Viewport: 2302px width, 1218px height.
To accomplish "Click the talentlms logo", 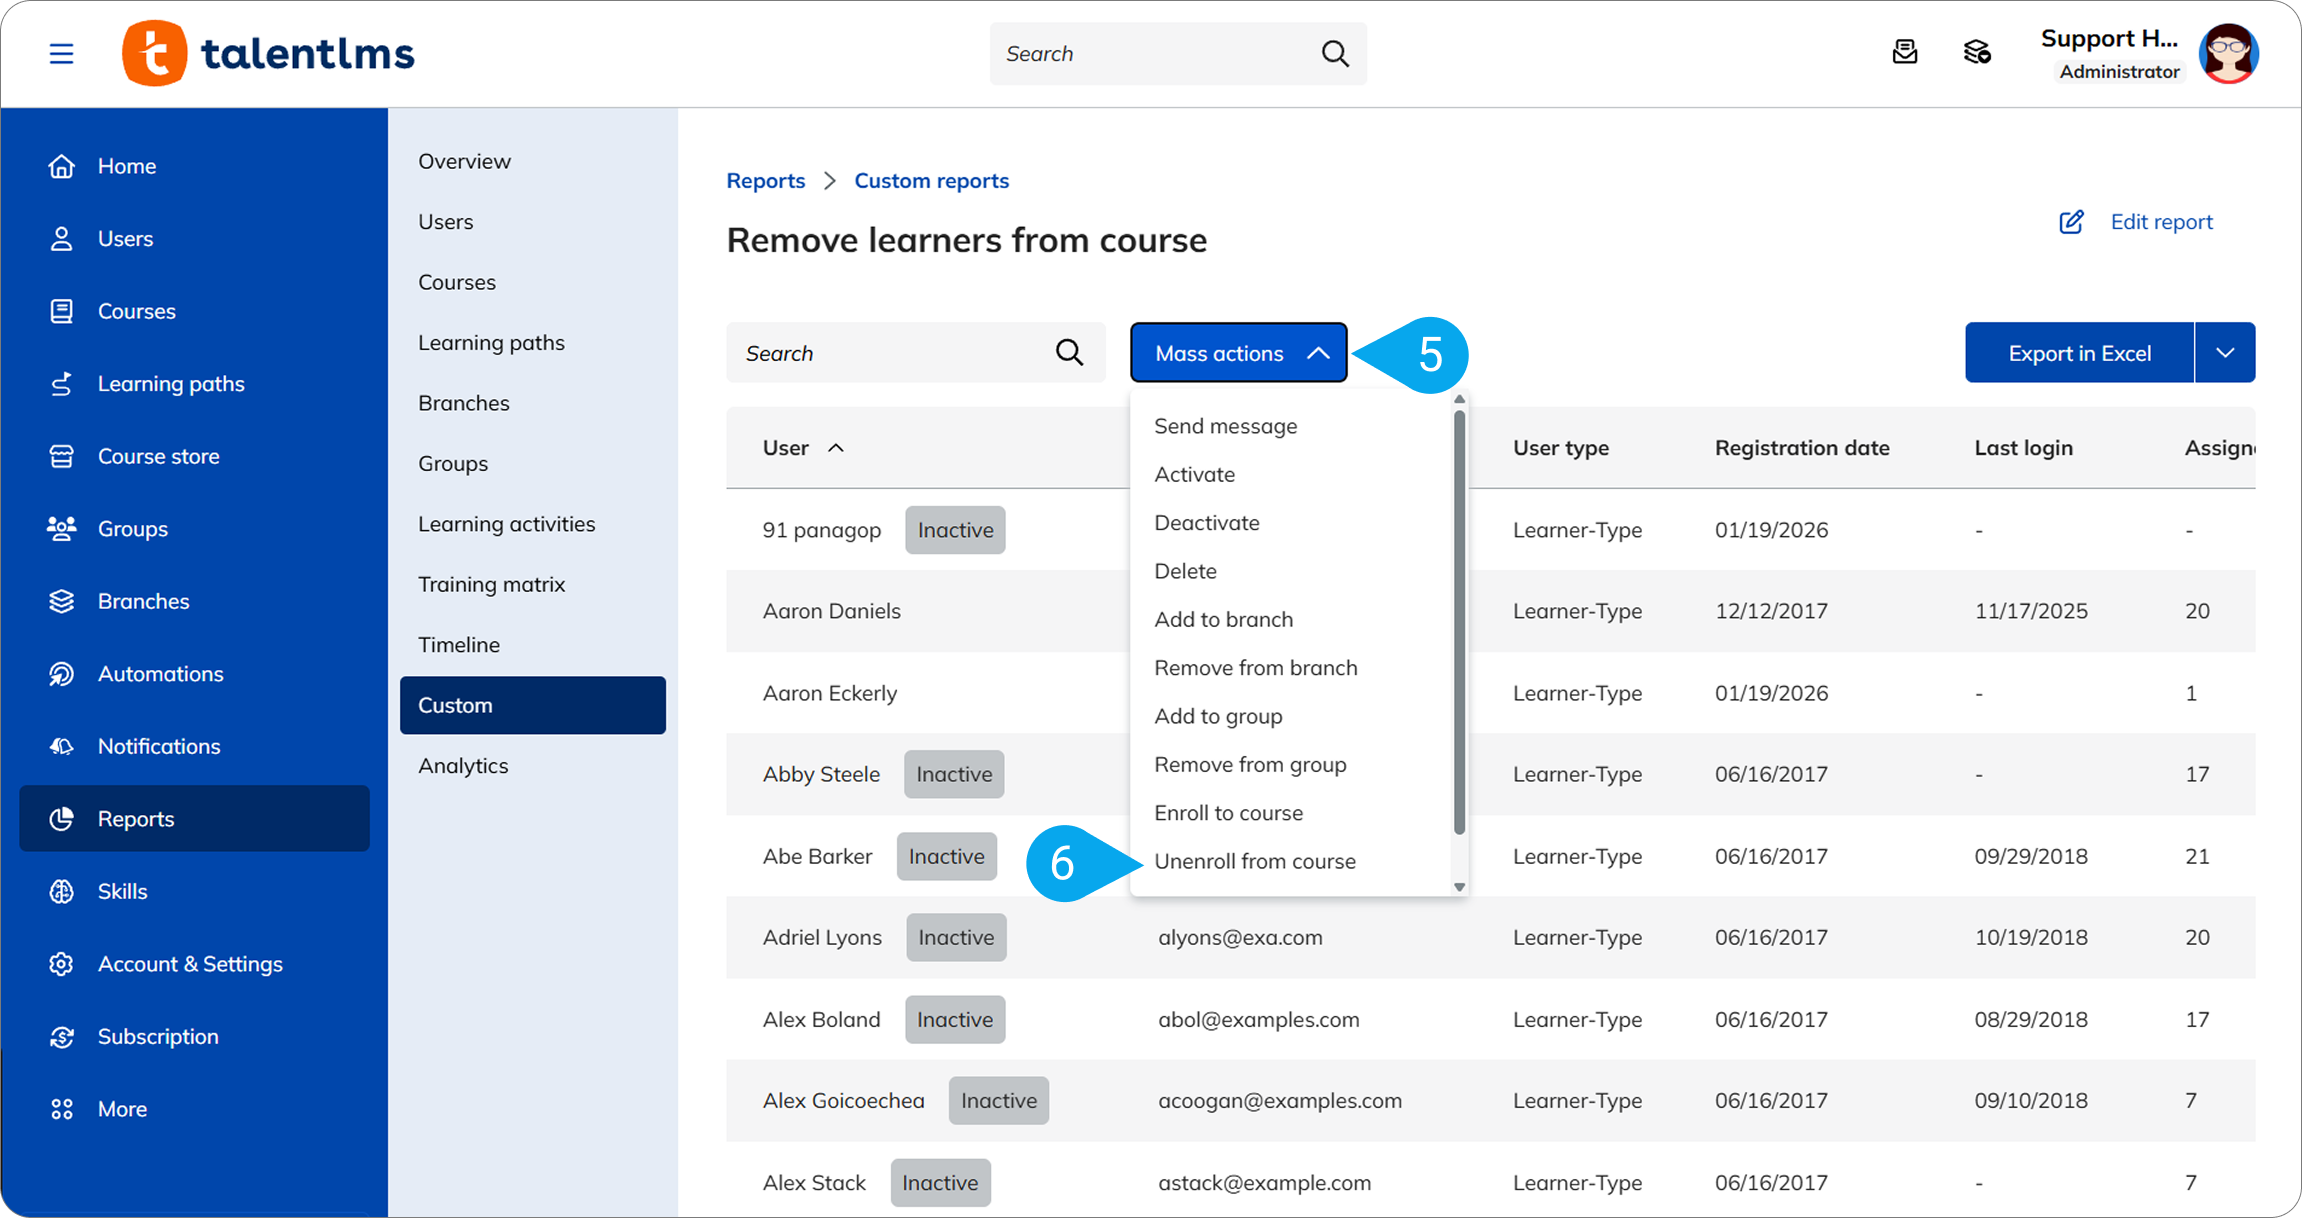I will pos(268,53).
